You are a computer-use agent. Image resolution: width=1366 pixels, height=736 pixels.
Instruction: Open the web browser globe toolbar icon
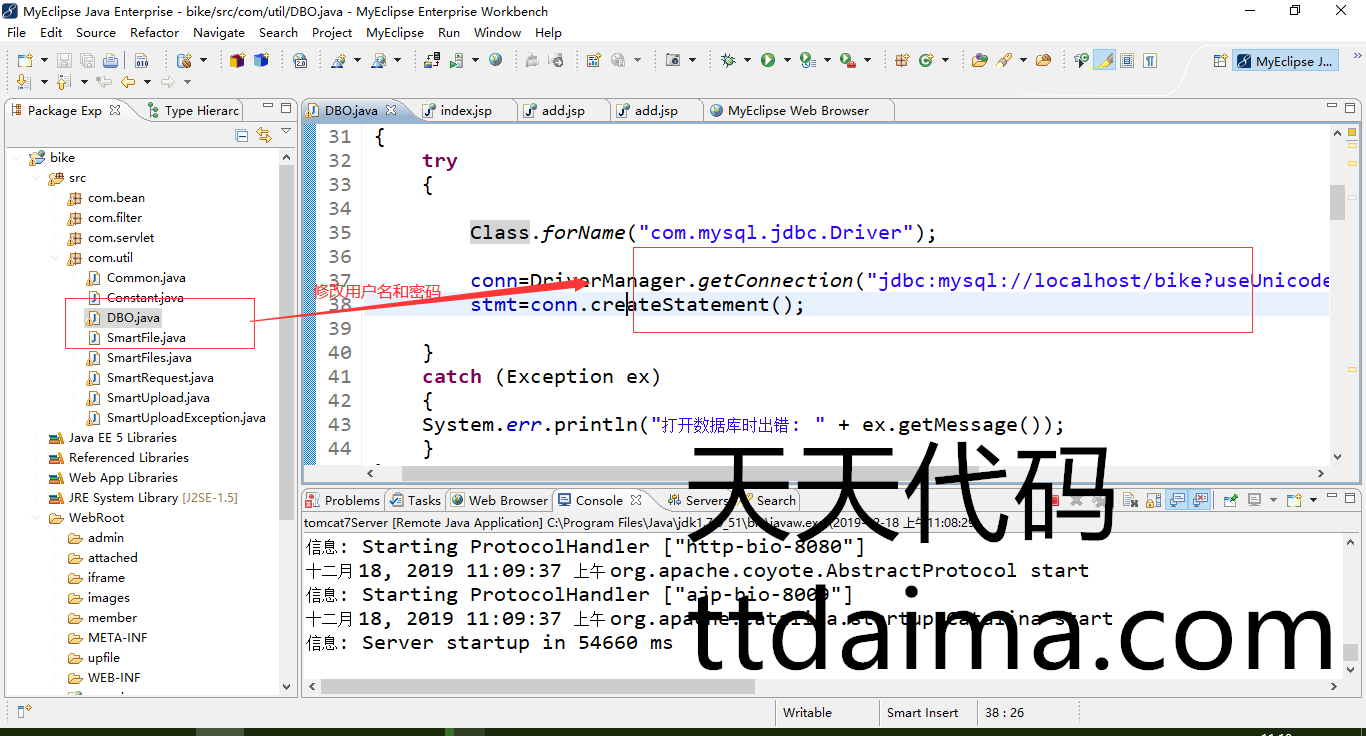[x=495, y=61]
